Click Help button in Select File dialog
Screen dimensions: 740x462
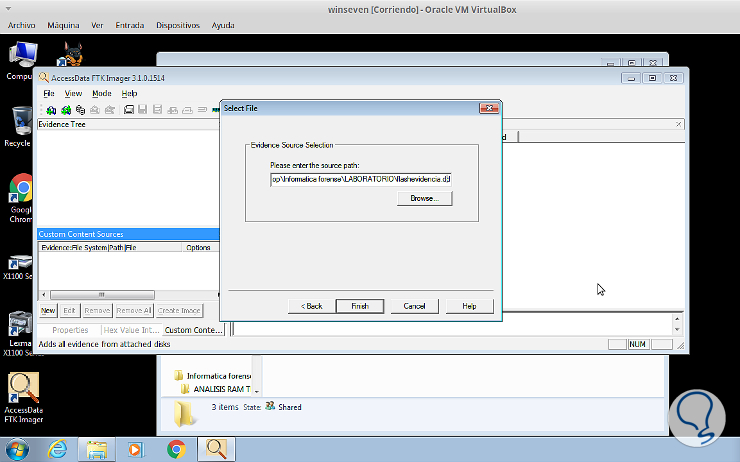[469, 306]
